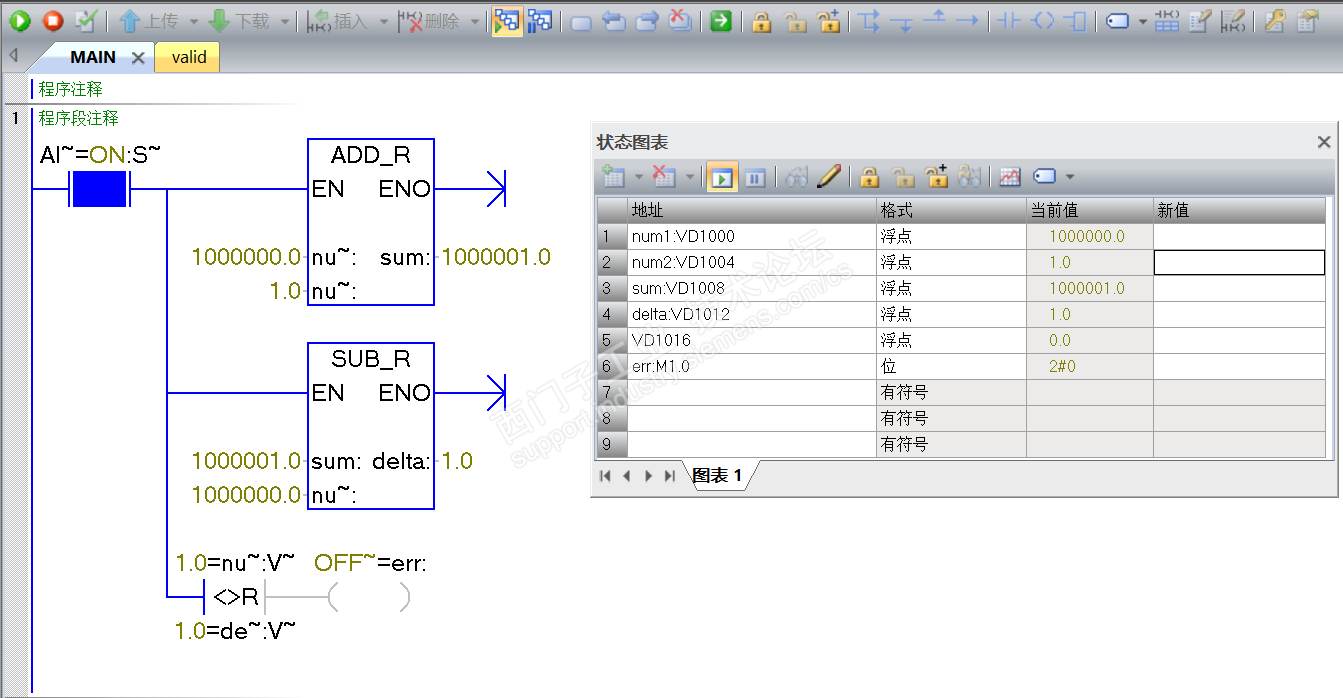
Task: Select the err output coil
Action: tap(369, 598)
